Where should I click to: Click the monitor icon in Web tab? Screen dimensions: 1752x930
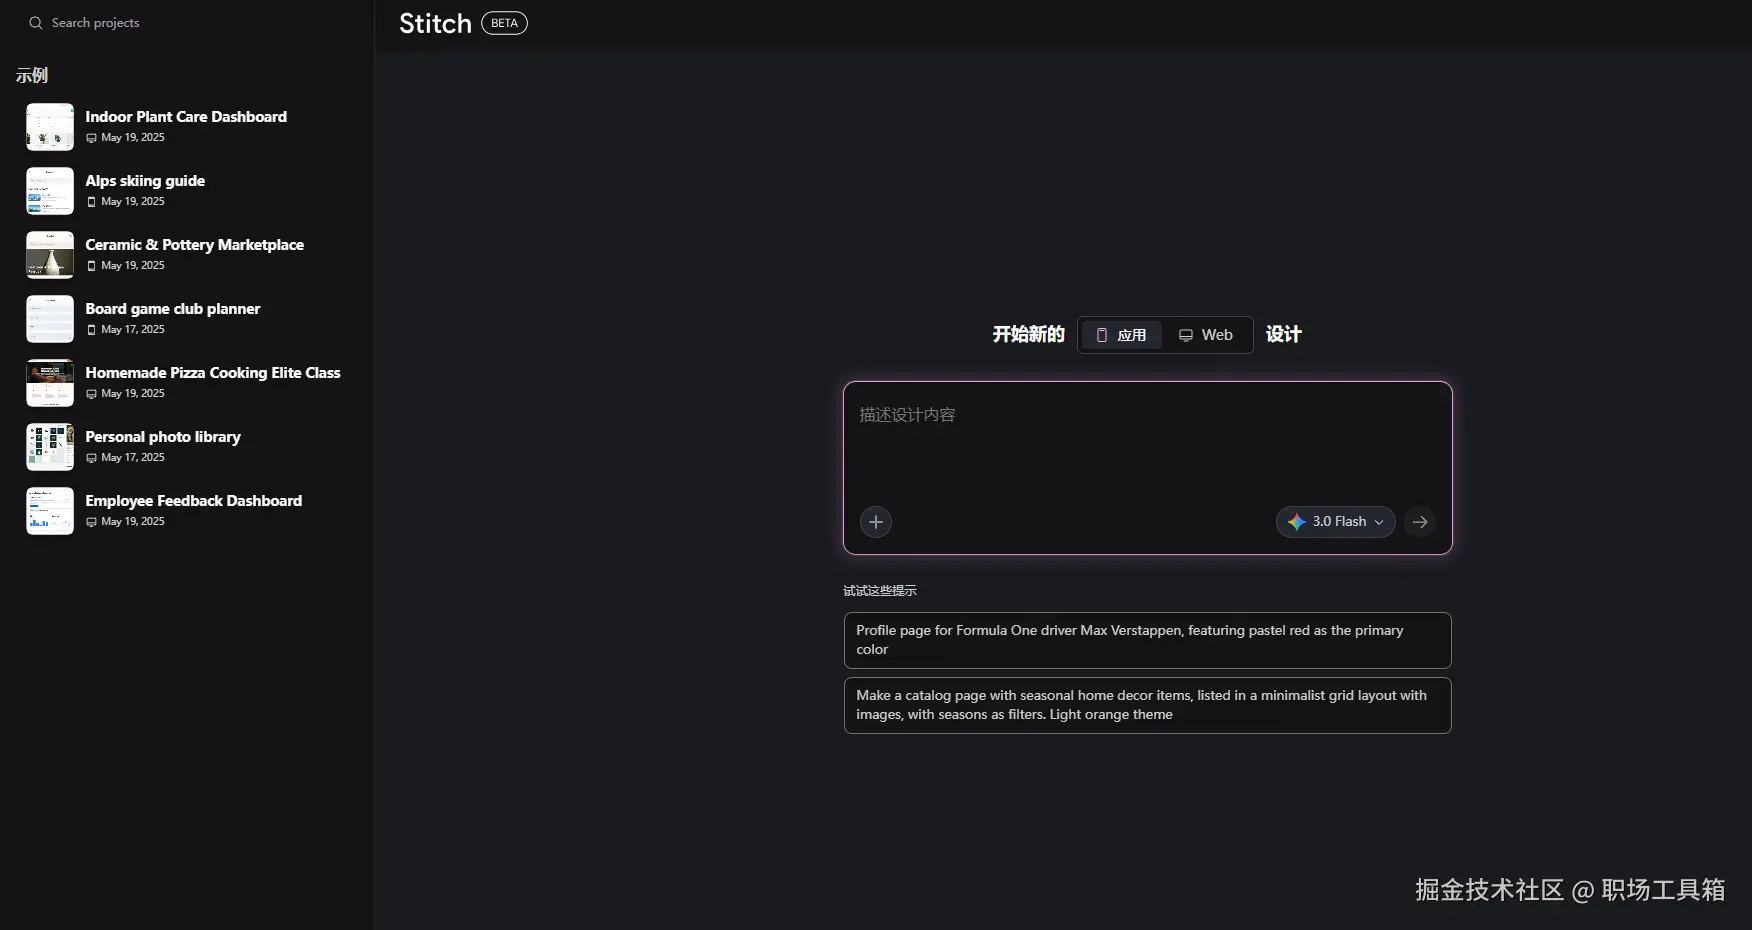point(1186,335)
